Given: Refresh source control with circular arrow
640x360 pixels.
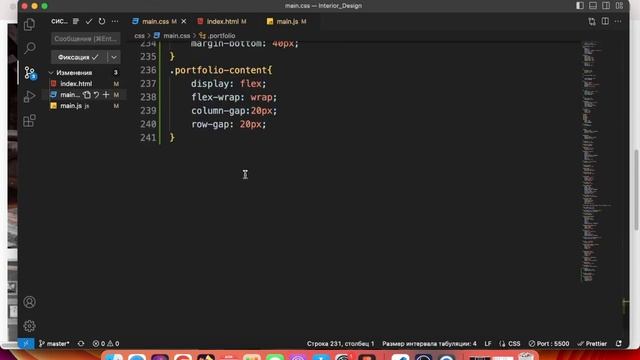Looking at the screenshot, I should 102,21.
